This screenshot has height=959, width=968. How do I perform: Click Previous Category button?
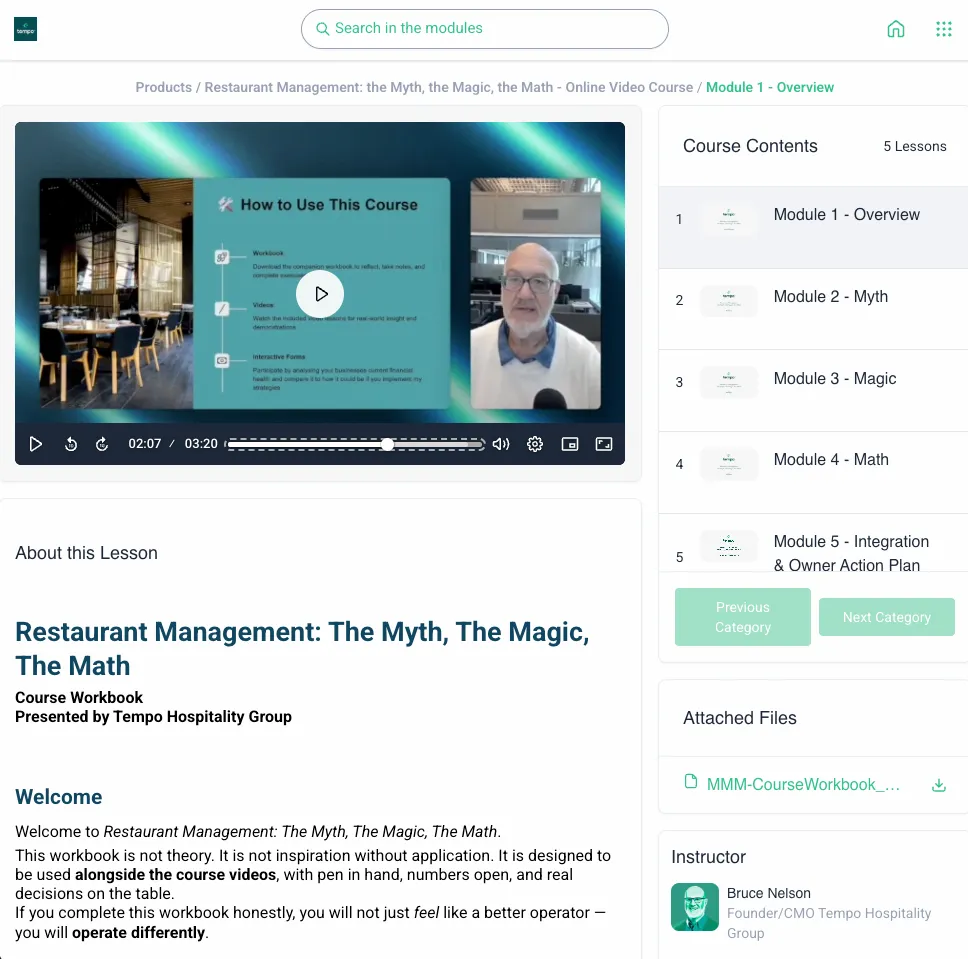coord(743,617)
